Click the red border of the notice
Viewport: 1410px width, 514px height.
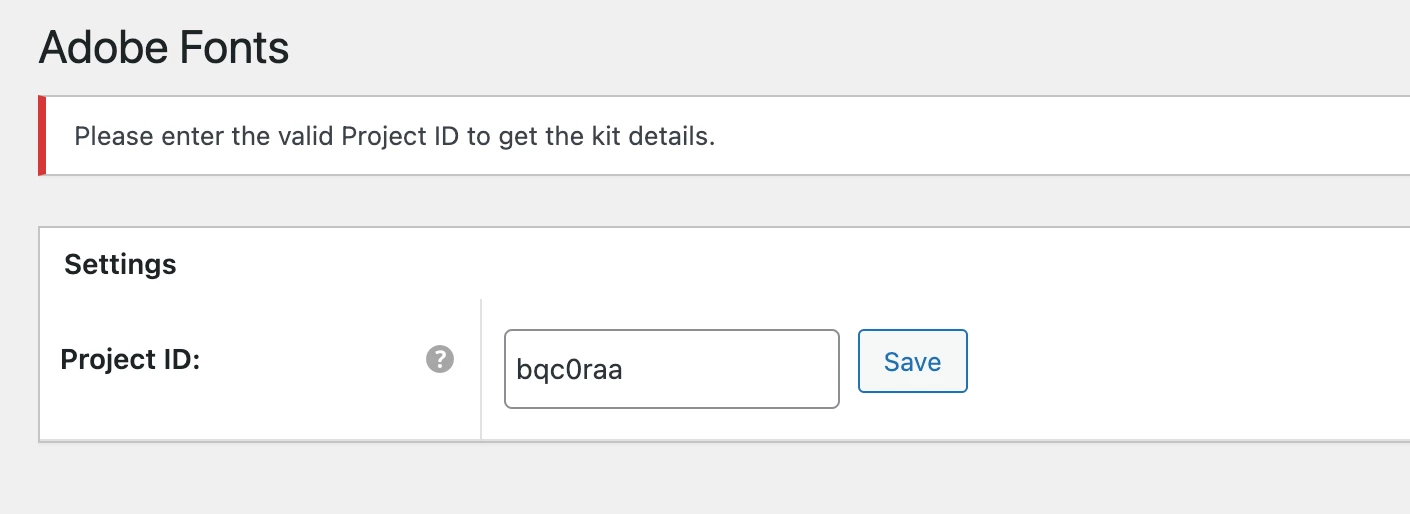pyautogui.click(x=42, y=136)
